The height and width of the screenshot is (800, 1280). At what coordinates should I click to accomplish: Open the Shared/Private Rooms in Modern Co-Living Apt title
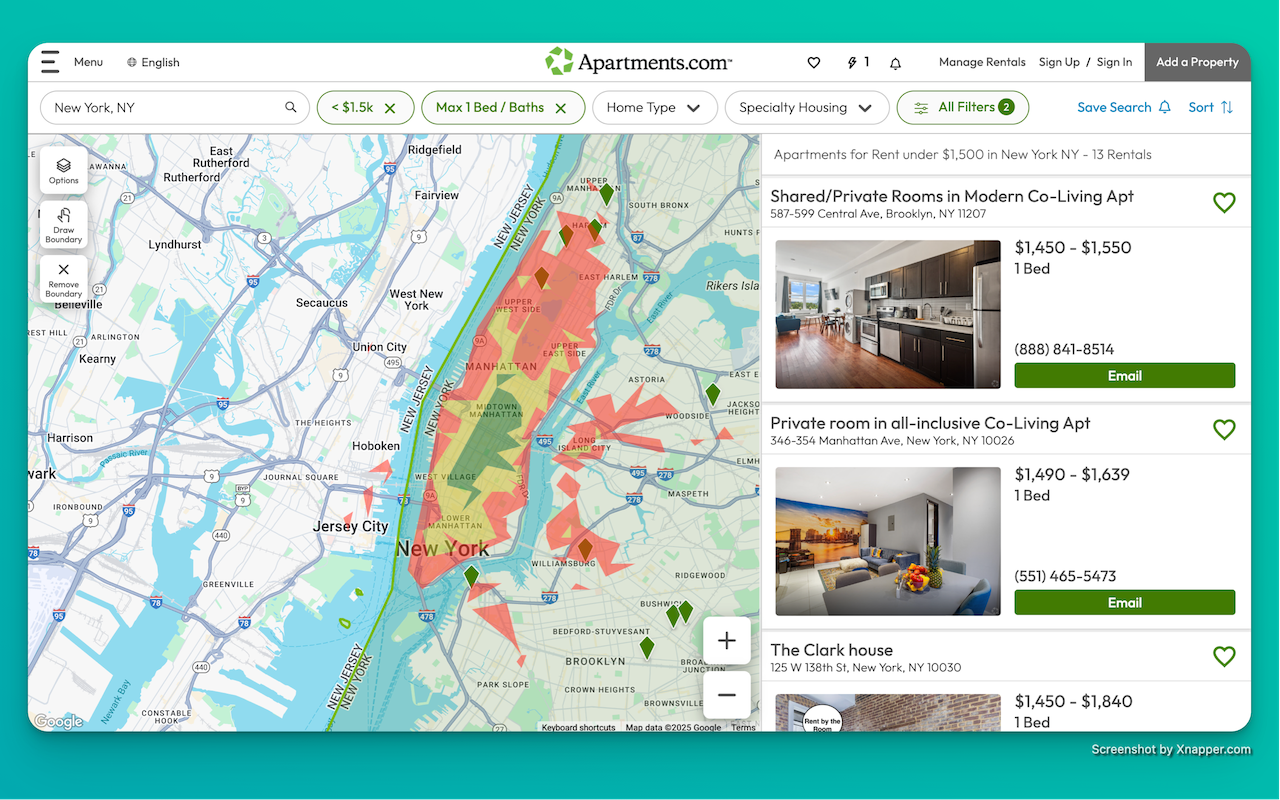click(952, 196)
